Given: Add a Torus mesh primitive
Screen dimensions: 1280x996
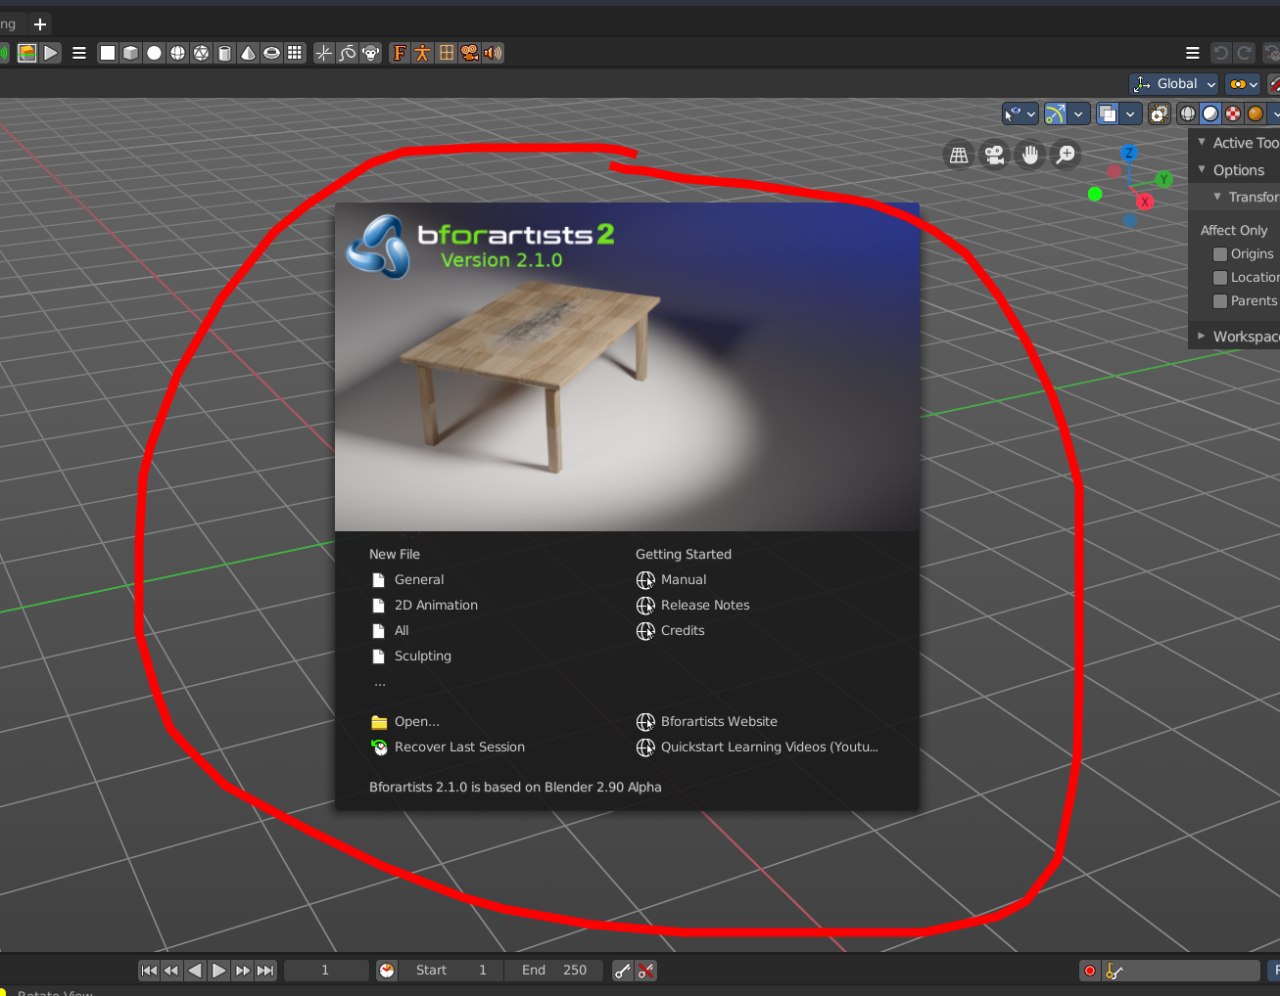Looking at the screenshot, I should coord(271,53).
